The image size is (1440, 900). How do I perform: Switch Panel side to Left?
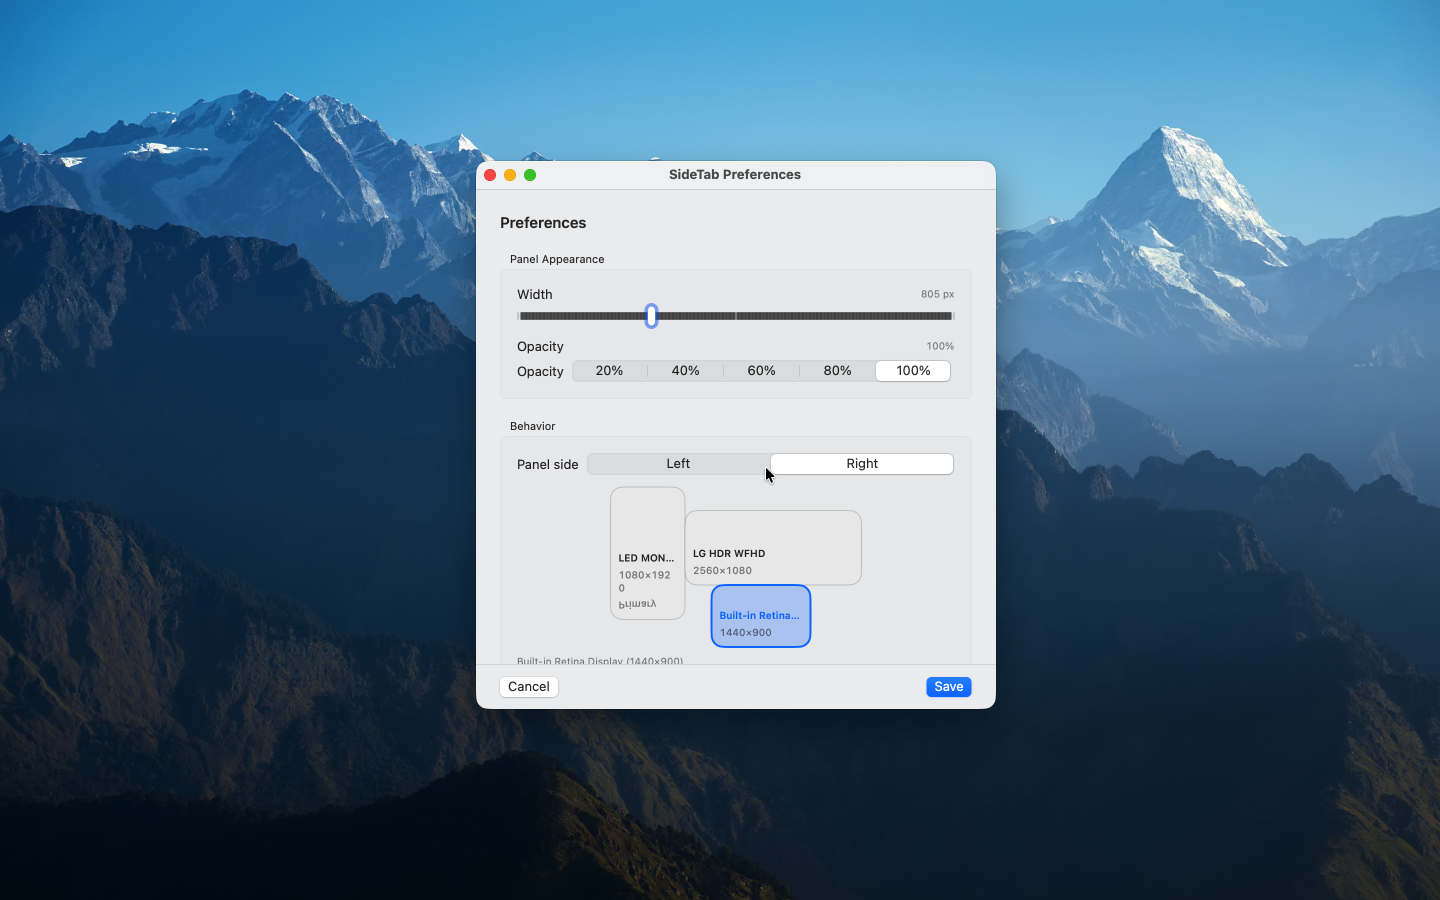click(678, 463)
